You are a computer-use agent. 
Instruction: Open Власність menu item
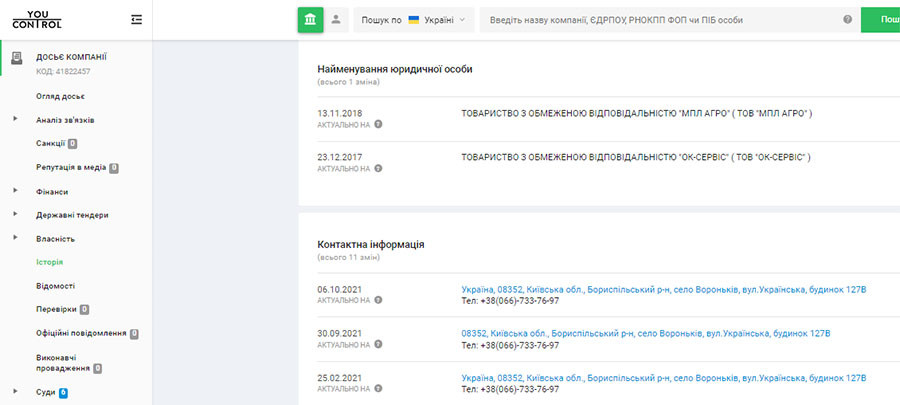tap(55, 239)
